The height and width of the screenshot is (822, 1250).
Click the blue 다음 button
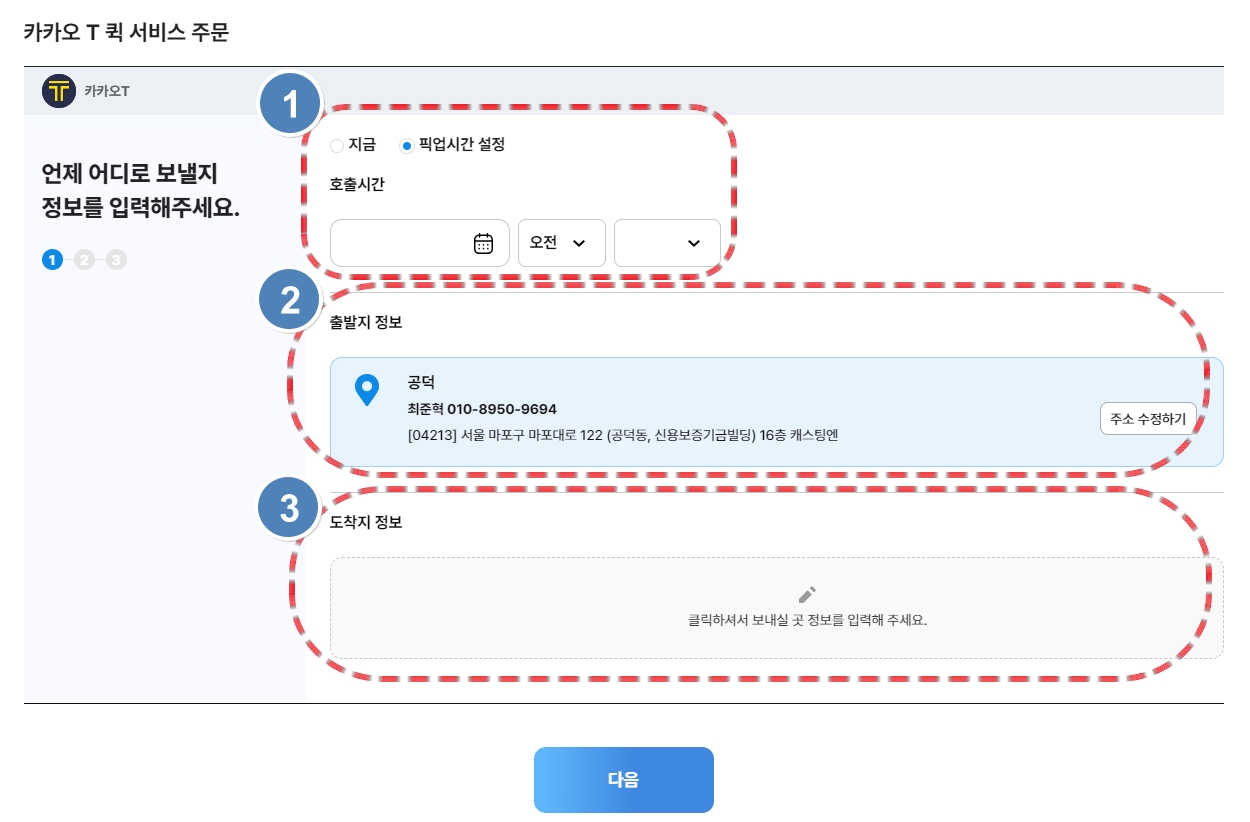point(624,780)
